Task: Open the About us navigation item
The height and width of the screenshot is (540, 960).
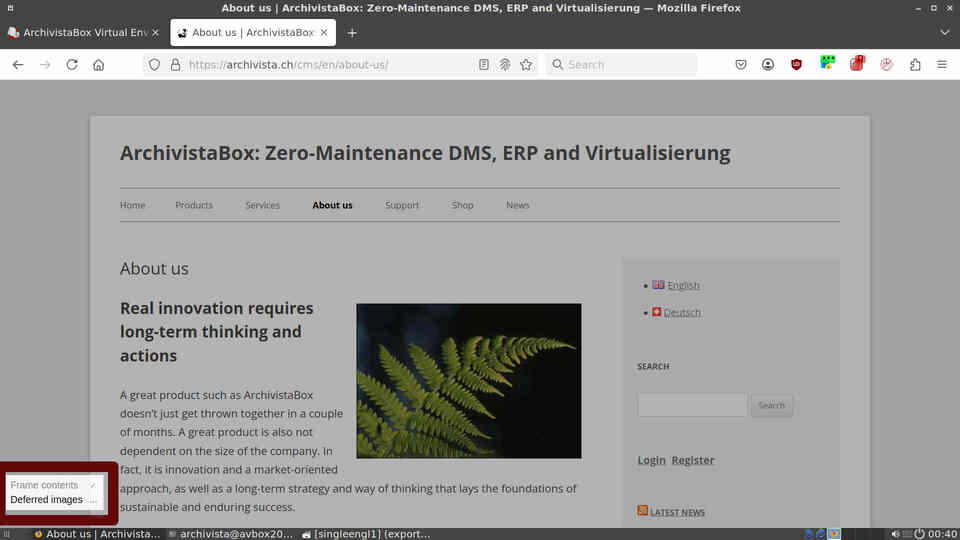Action: tap(332, 205)
